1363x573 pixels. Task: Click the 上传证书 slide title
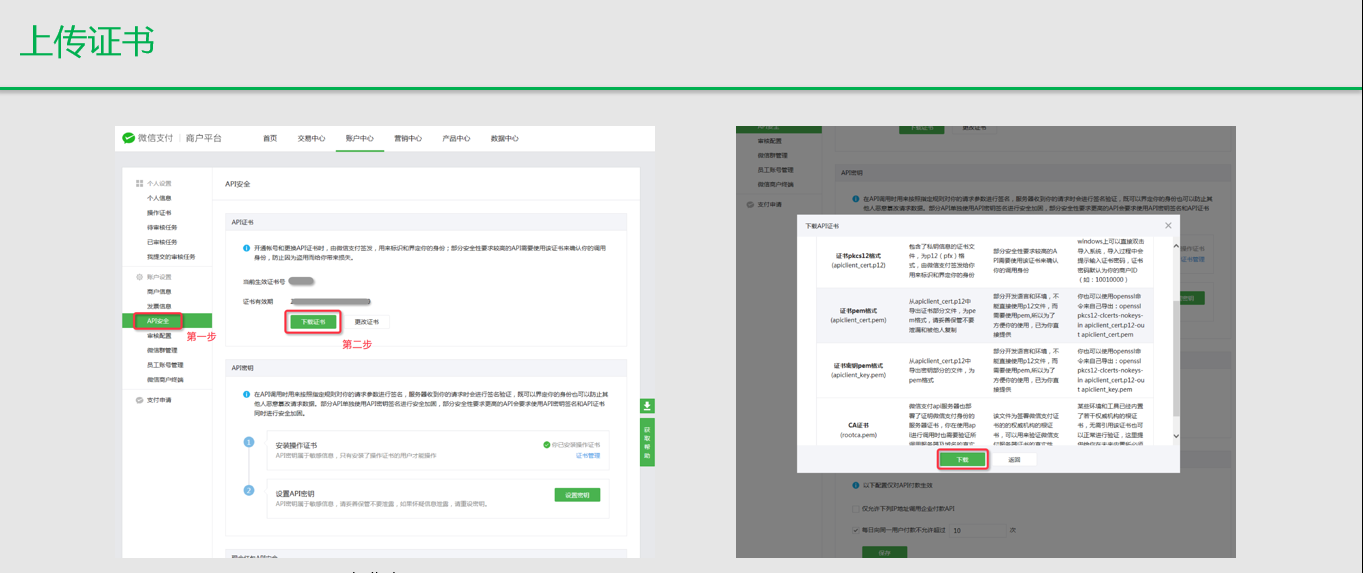(86, 42)
